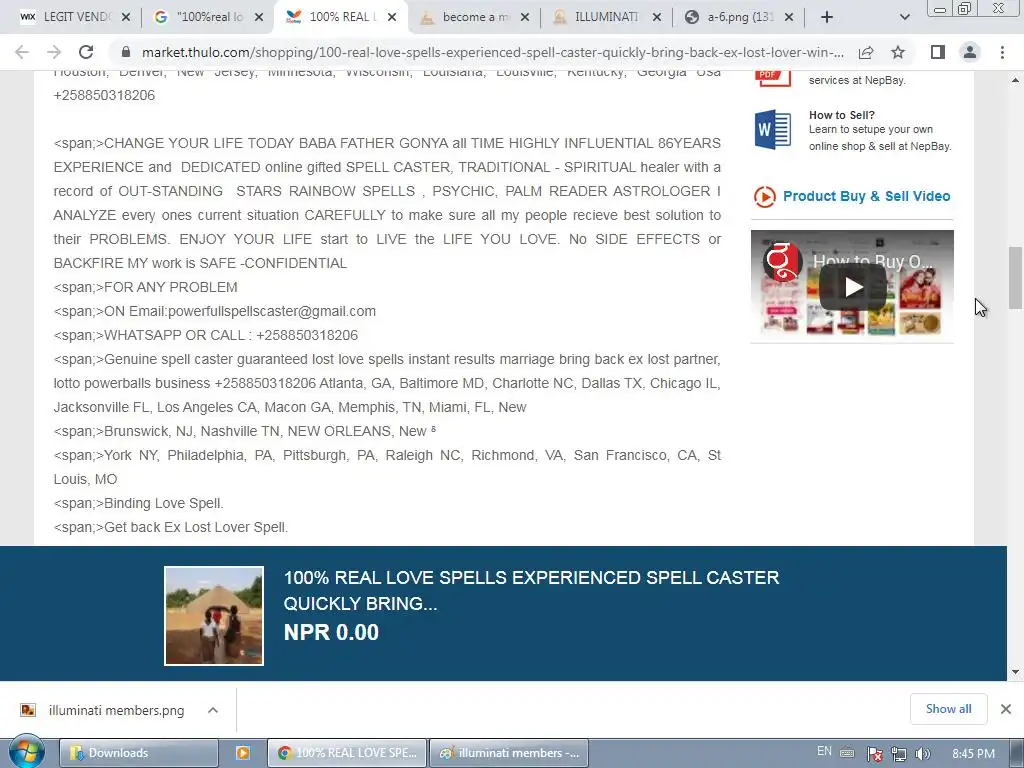Bookmark this page with the star icon
The width and height of the screenshot is (1024, 768).
coord(898,52)
